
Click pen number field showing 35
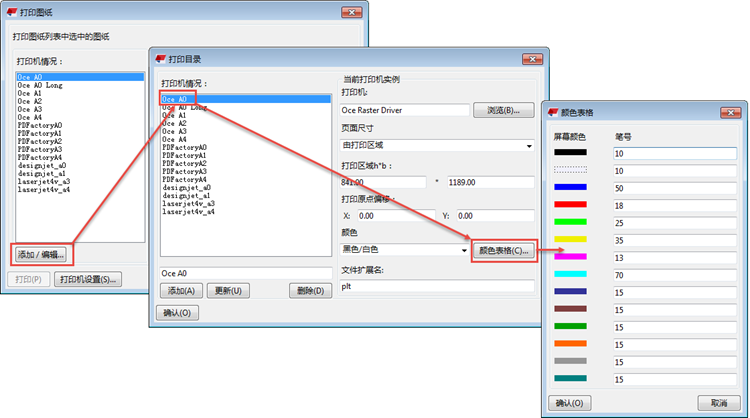[x=675, y=241]
